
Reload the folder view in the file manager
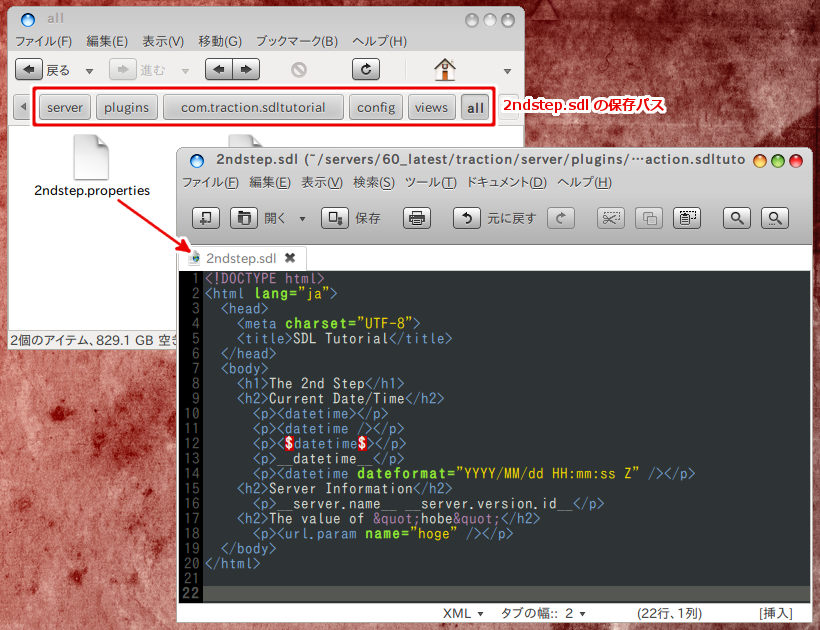pyautogui.click(x=366, y=70)
